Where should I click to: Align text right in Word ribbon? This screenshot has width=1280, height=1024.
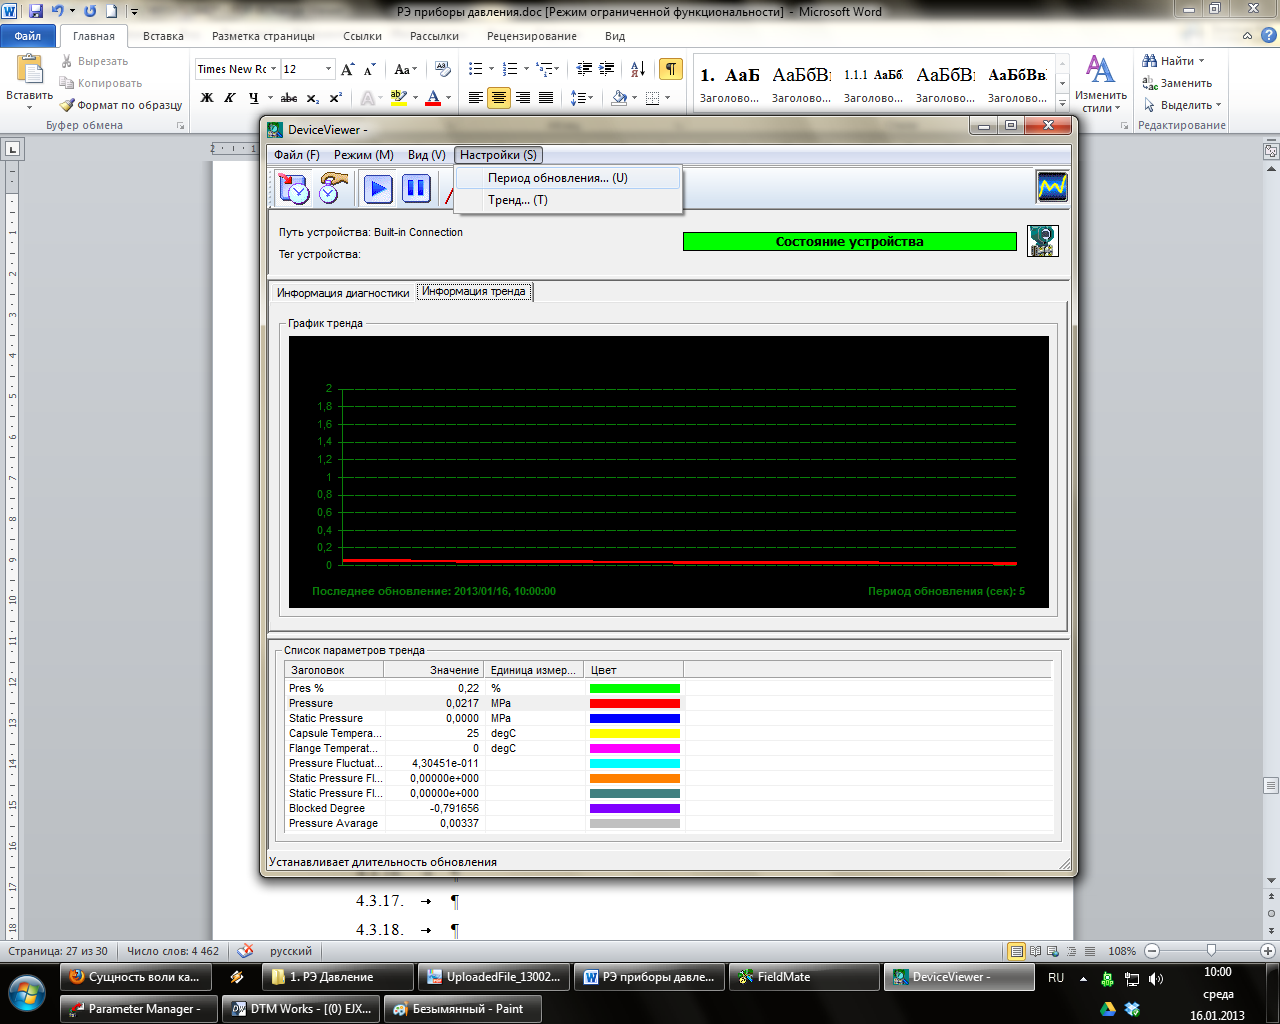522,98
